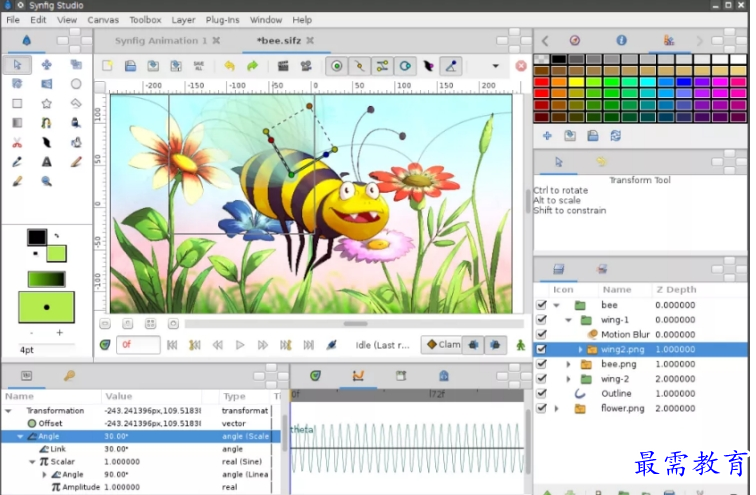
Task: Select the Zoom magnifier tool
Action: (x=47, y=181)
